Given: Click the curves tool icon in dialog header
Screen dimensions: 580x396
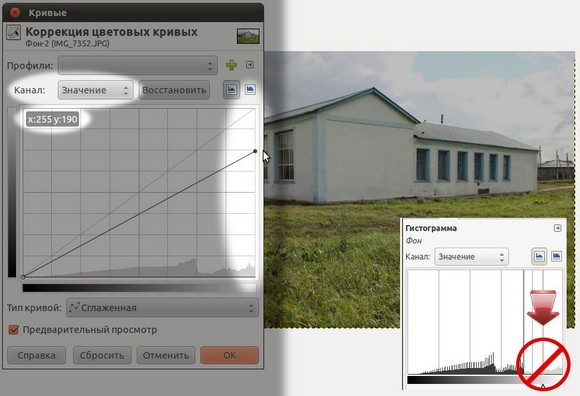Looking at the screenshot, I should (14, 33).
